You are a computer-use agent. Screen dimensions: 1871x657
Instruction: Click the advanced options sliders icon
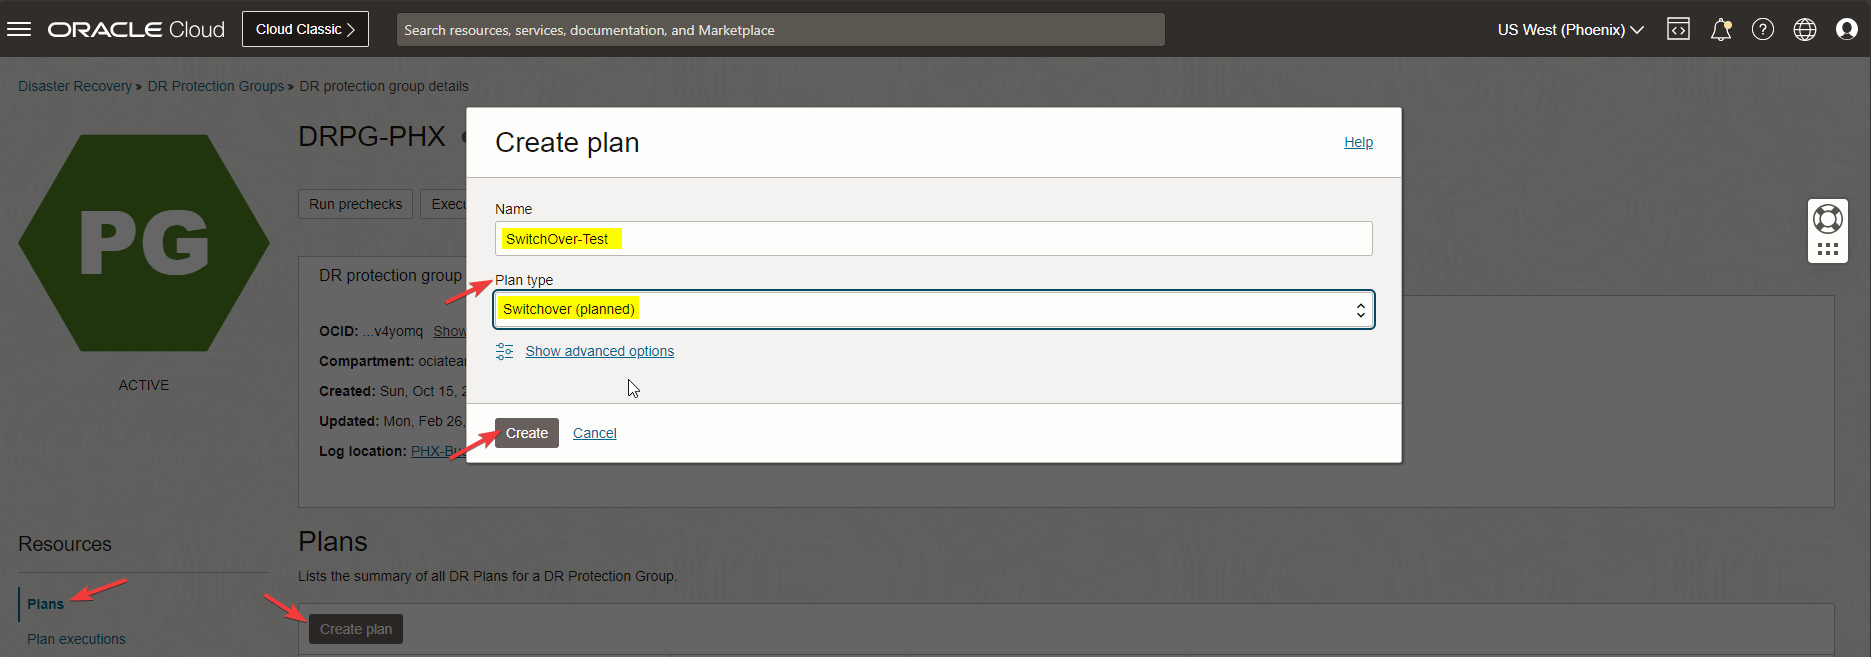tap(505, 351)
